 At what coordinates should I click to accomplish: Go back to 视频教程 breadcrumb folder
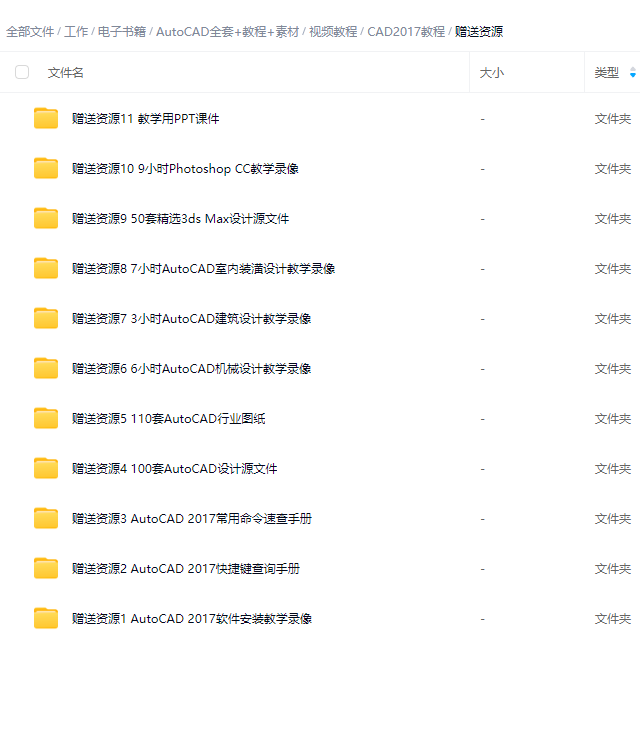333,32
